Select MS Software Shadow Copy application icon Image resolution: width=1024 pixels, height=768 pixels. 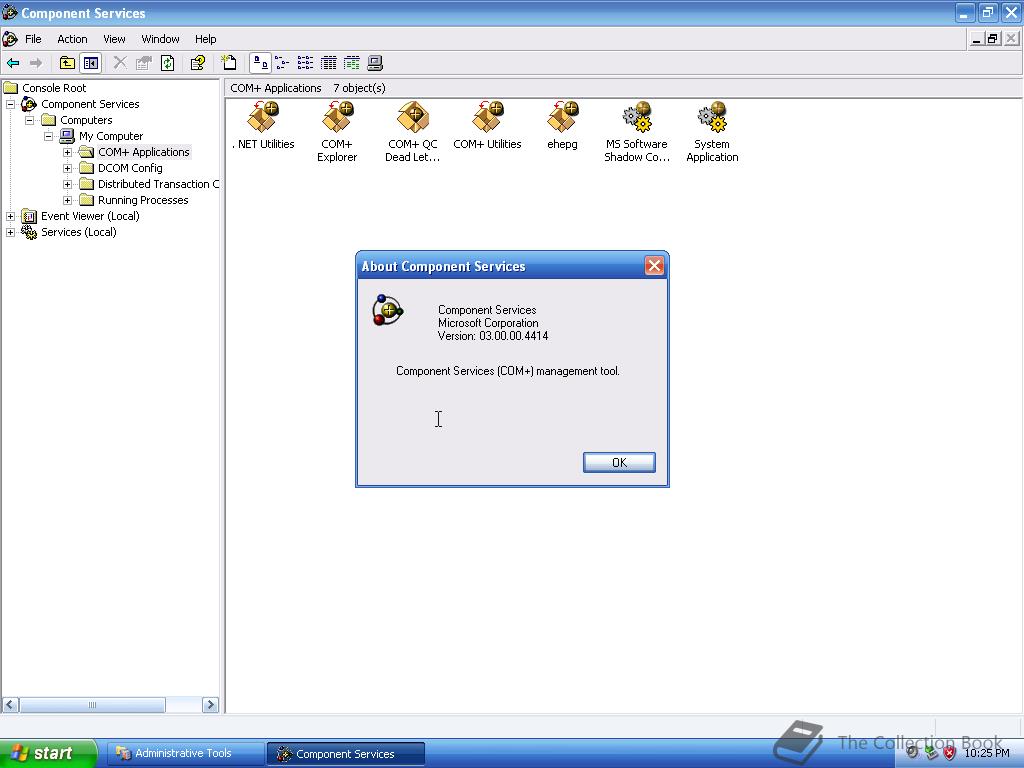point(637,132)
